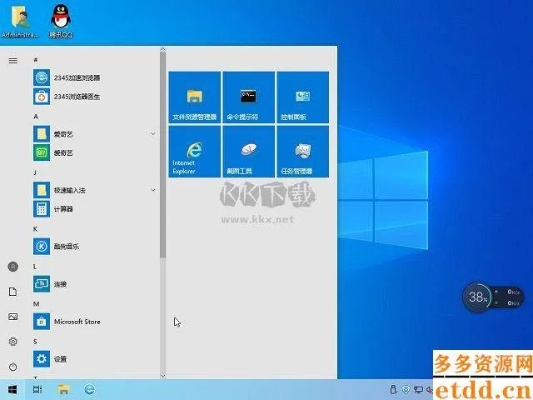Image resolution: width=533 pixels, height=400 pixels.
Task: Expand the 极速输入法 folder chevron
Action: 153,190
